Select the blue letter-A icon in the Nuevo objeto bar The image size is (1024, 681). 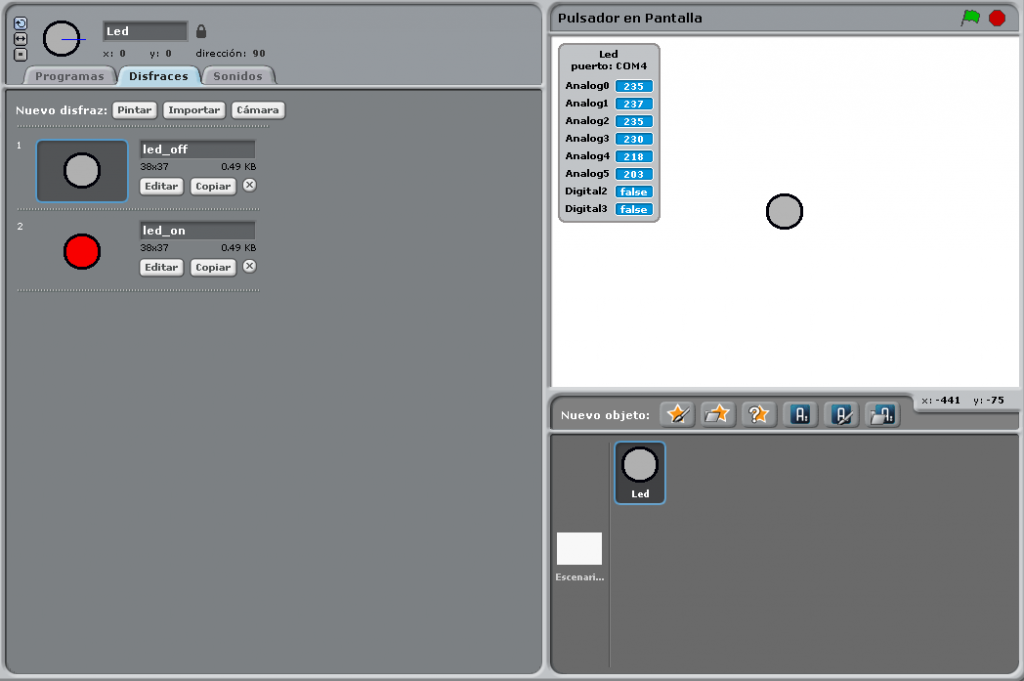(x=800, y=414)
